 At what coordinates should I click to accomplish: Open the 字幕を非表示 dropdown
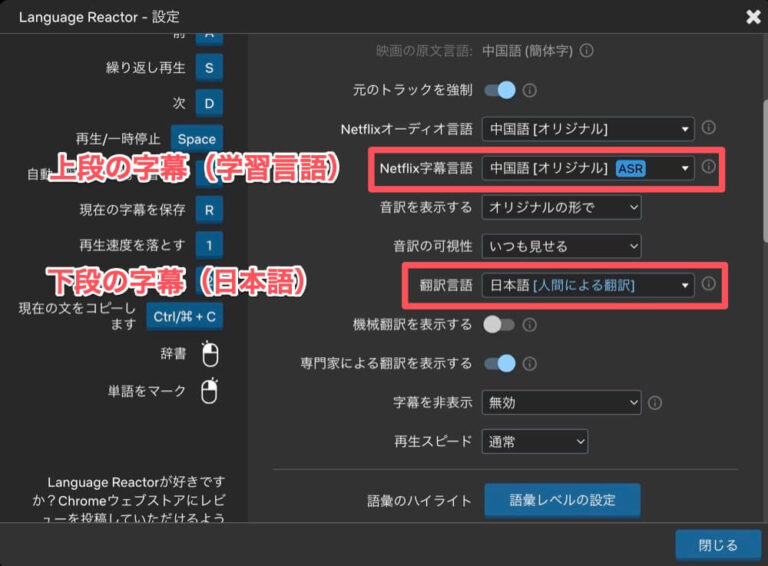point(561,402)
